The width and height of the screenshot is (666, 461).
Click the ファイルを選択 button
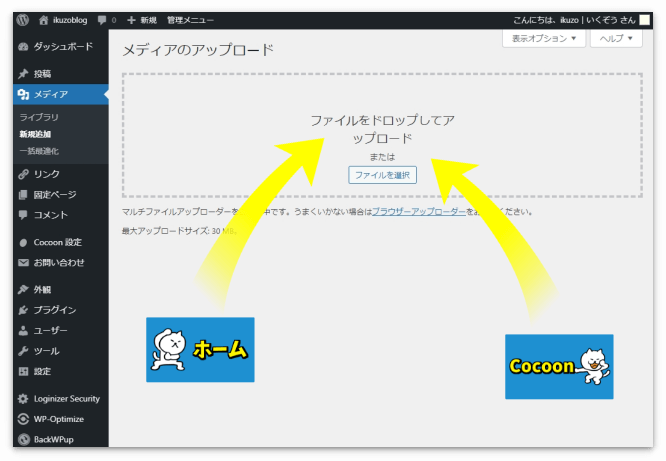[x=382, y=175]
